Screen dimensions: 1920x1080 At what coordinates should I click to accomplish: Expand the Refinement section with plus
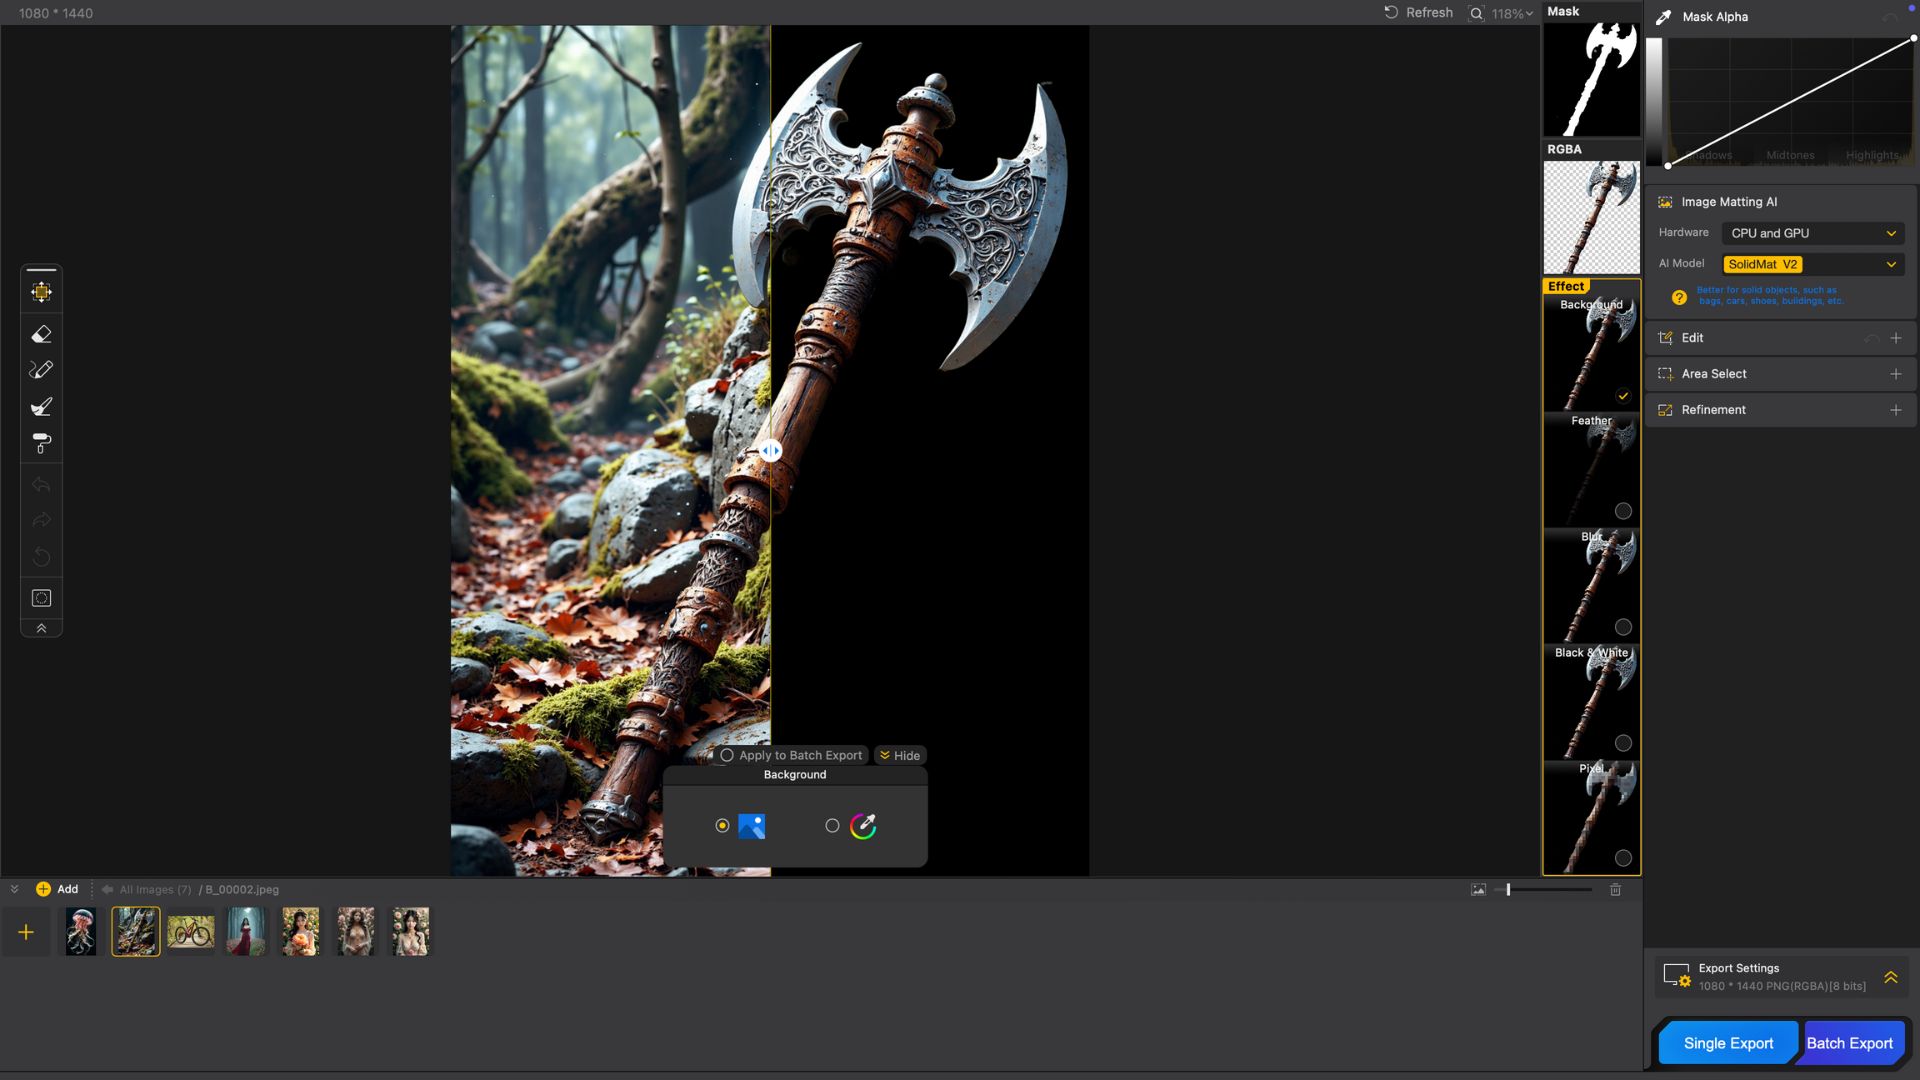(1895, 410)
